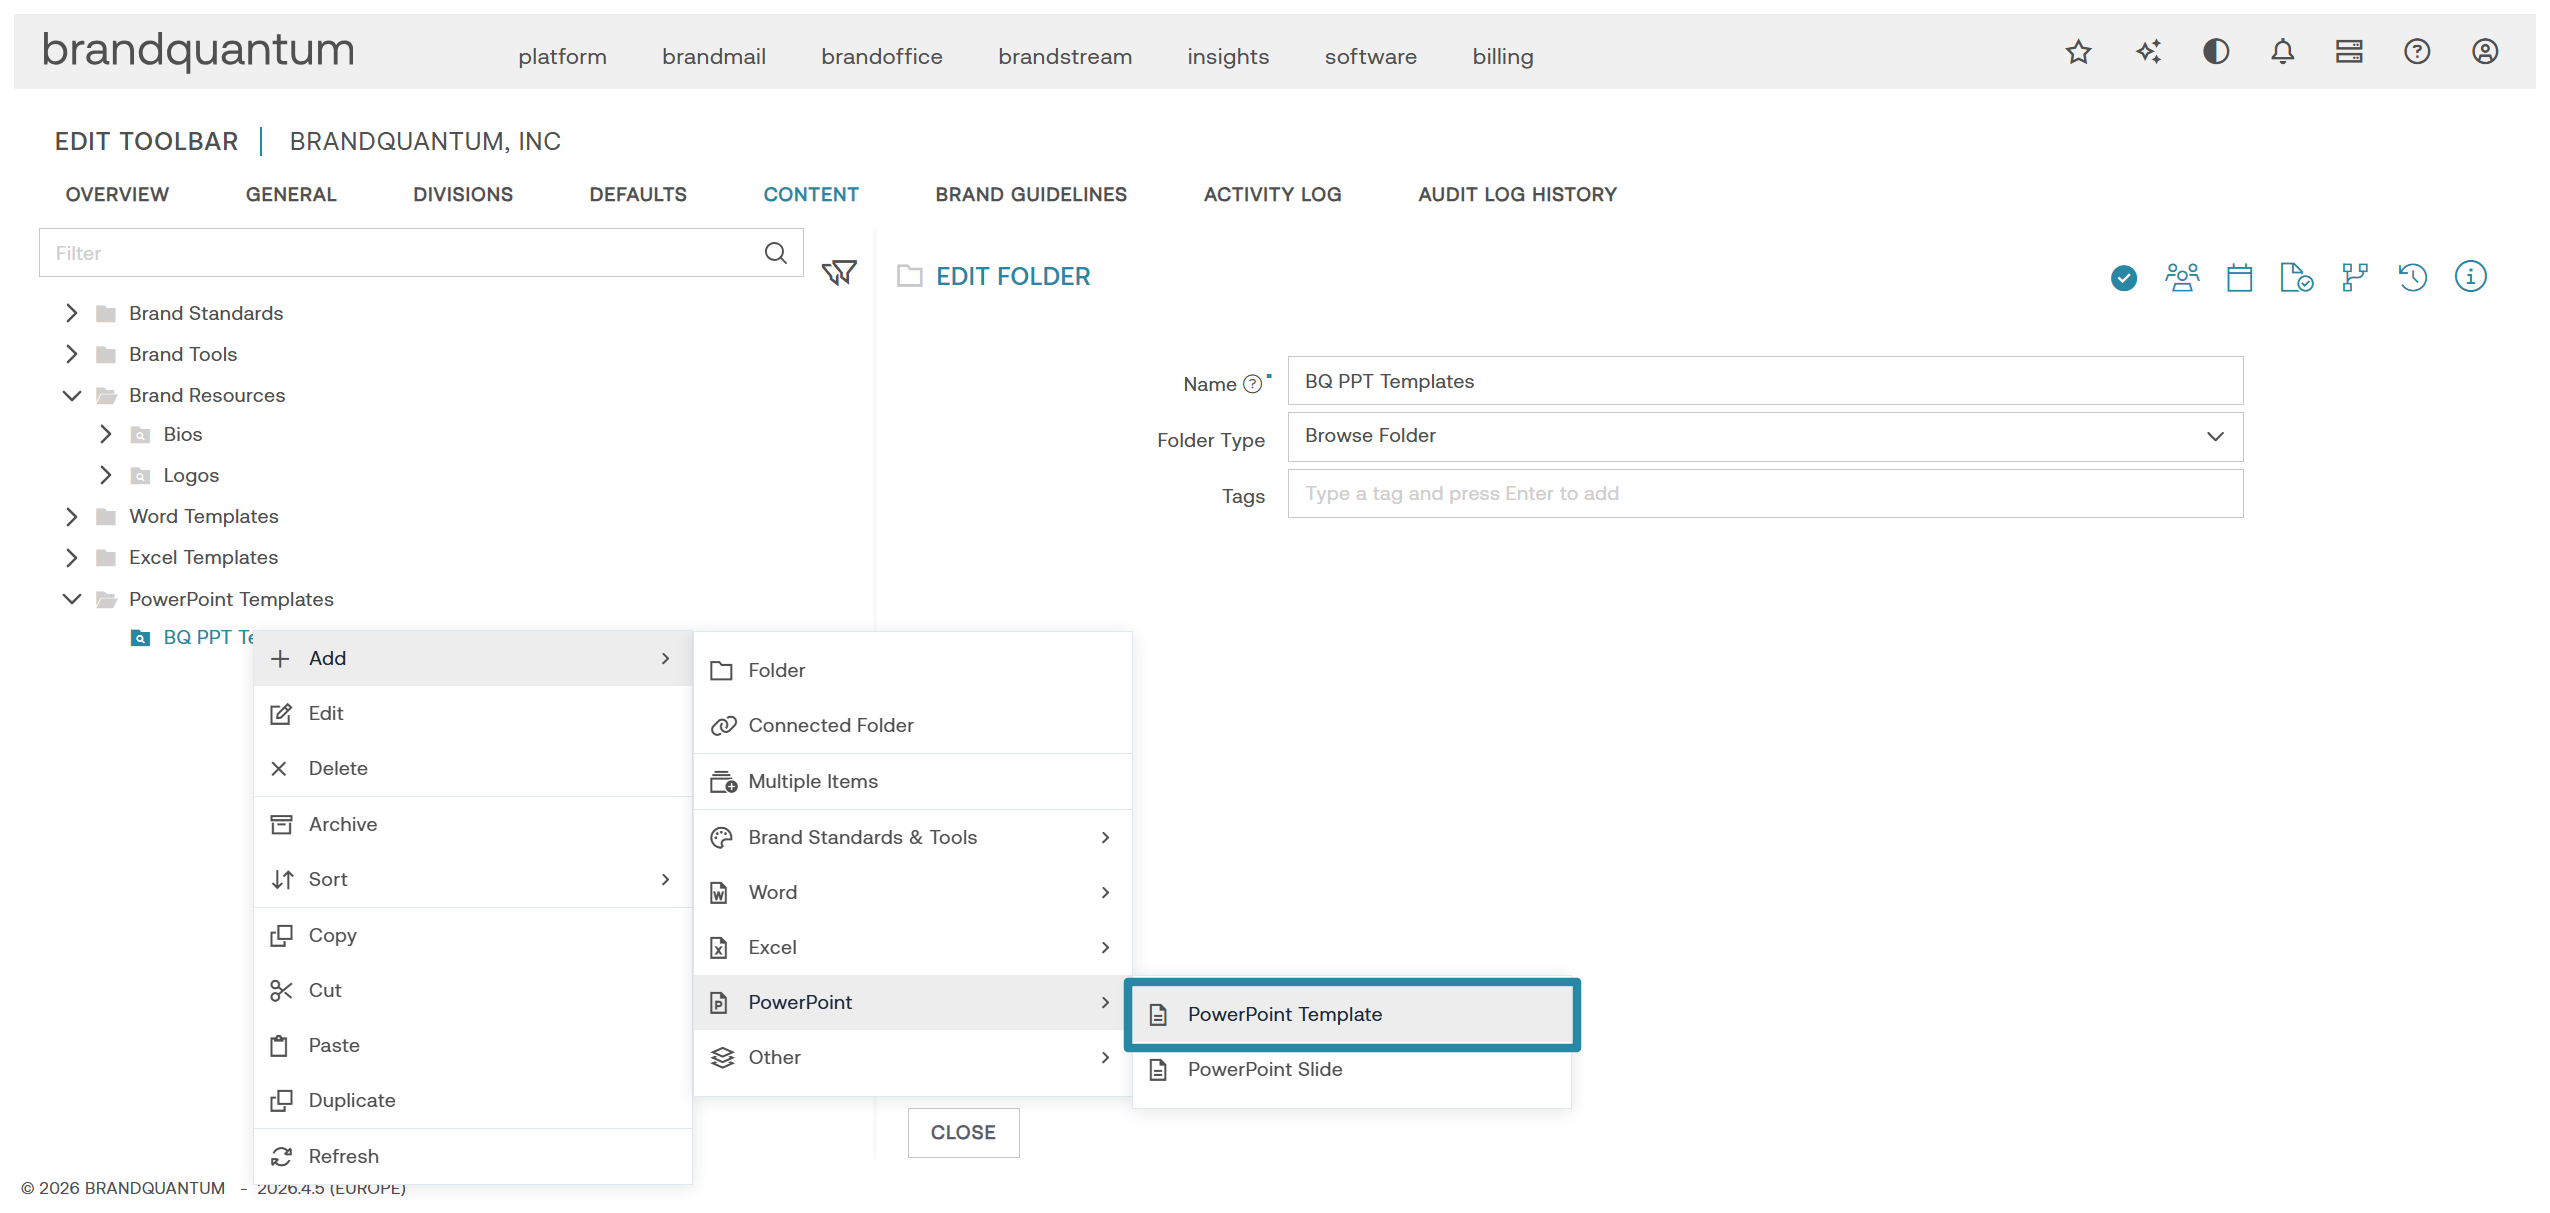The width and height of the screenshot is (2550, 1213).
Task: Click Archive in the context menu
Action: 473,825
